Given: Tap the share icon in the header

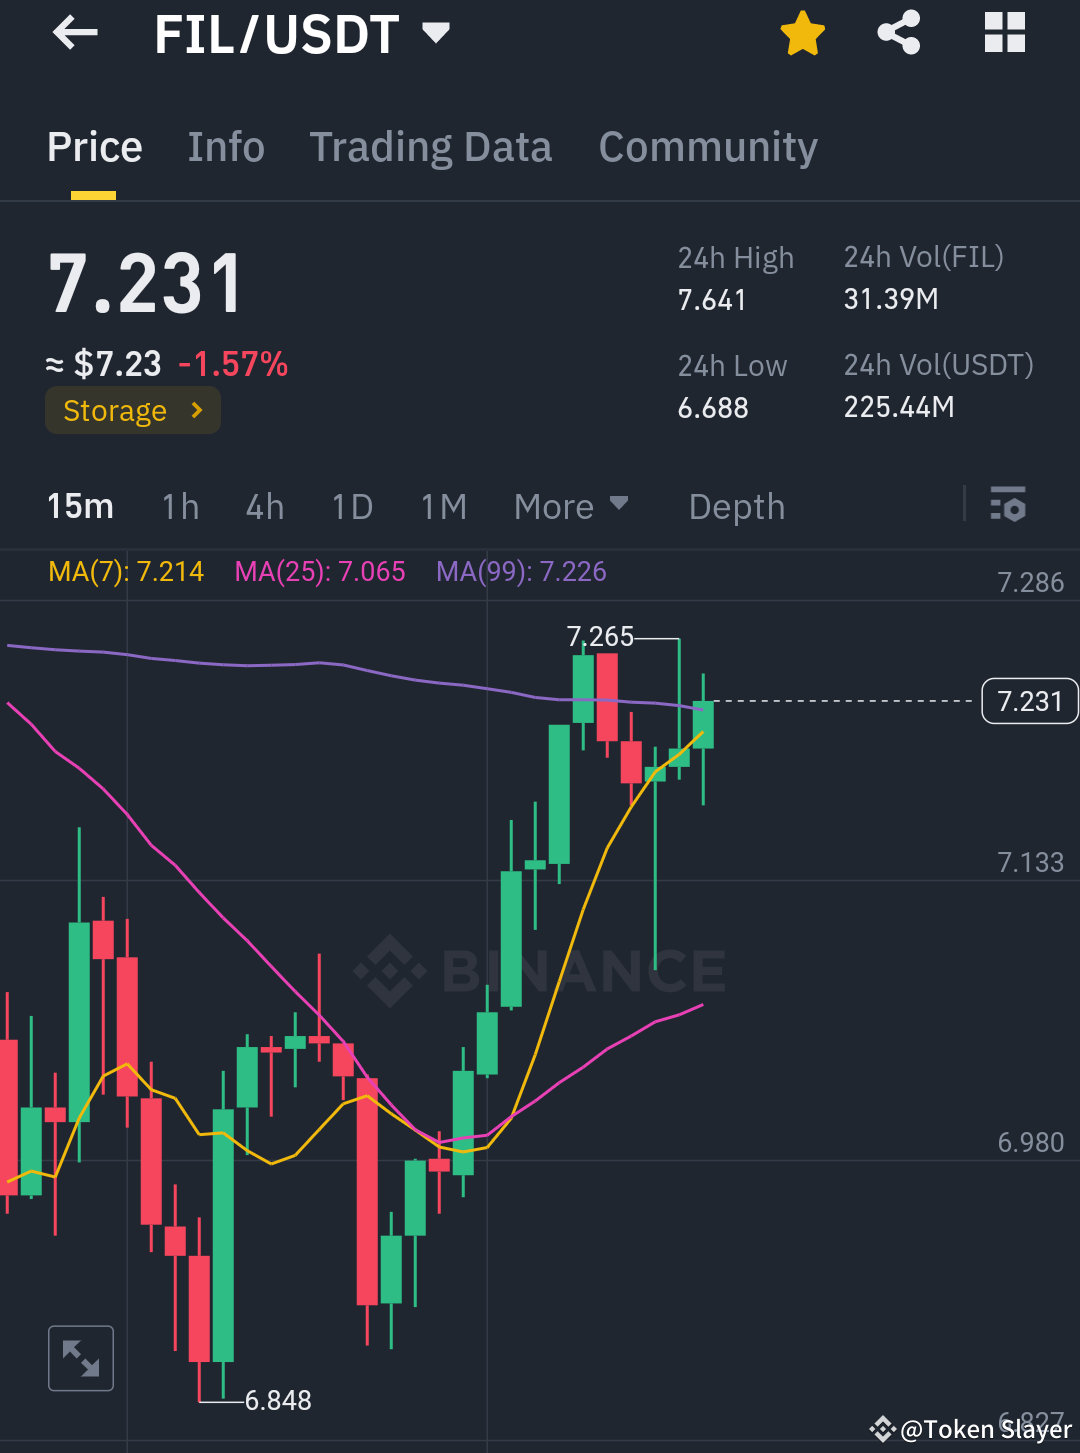Looking at the screenshot, I should tap(898, 33).
